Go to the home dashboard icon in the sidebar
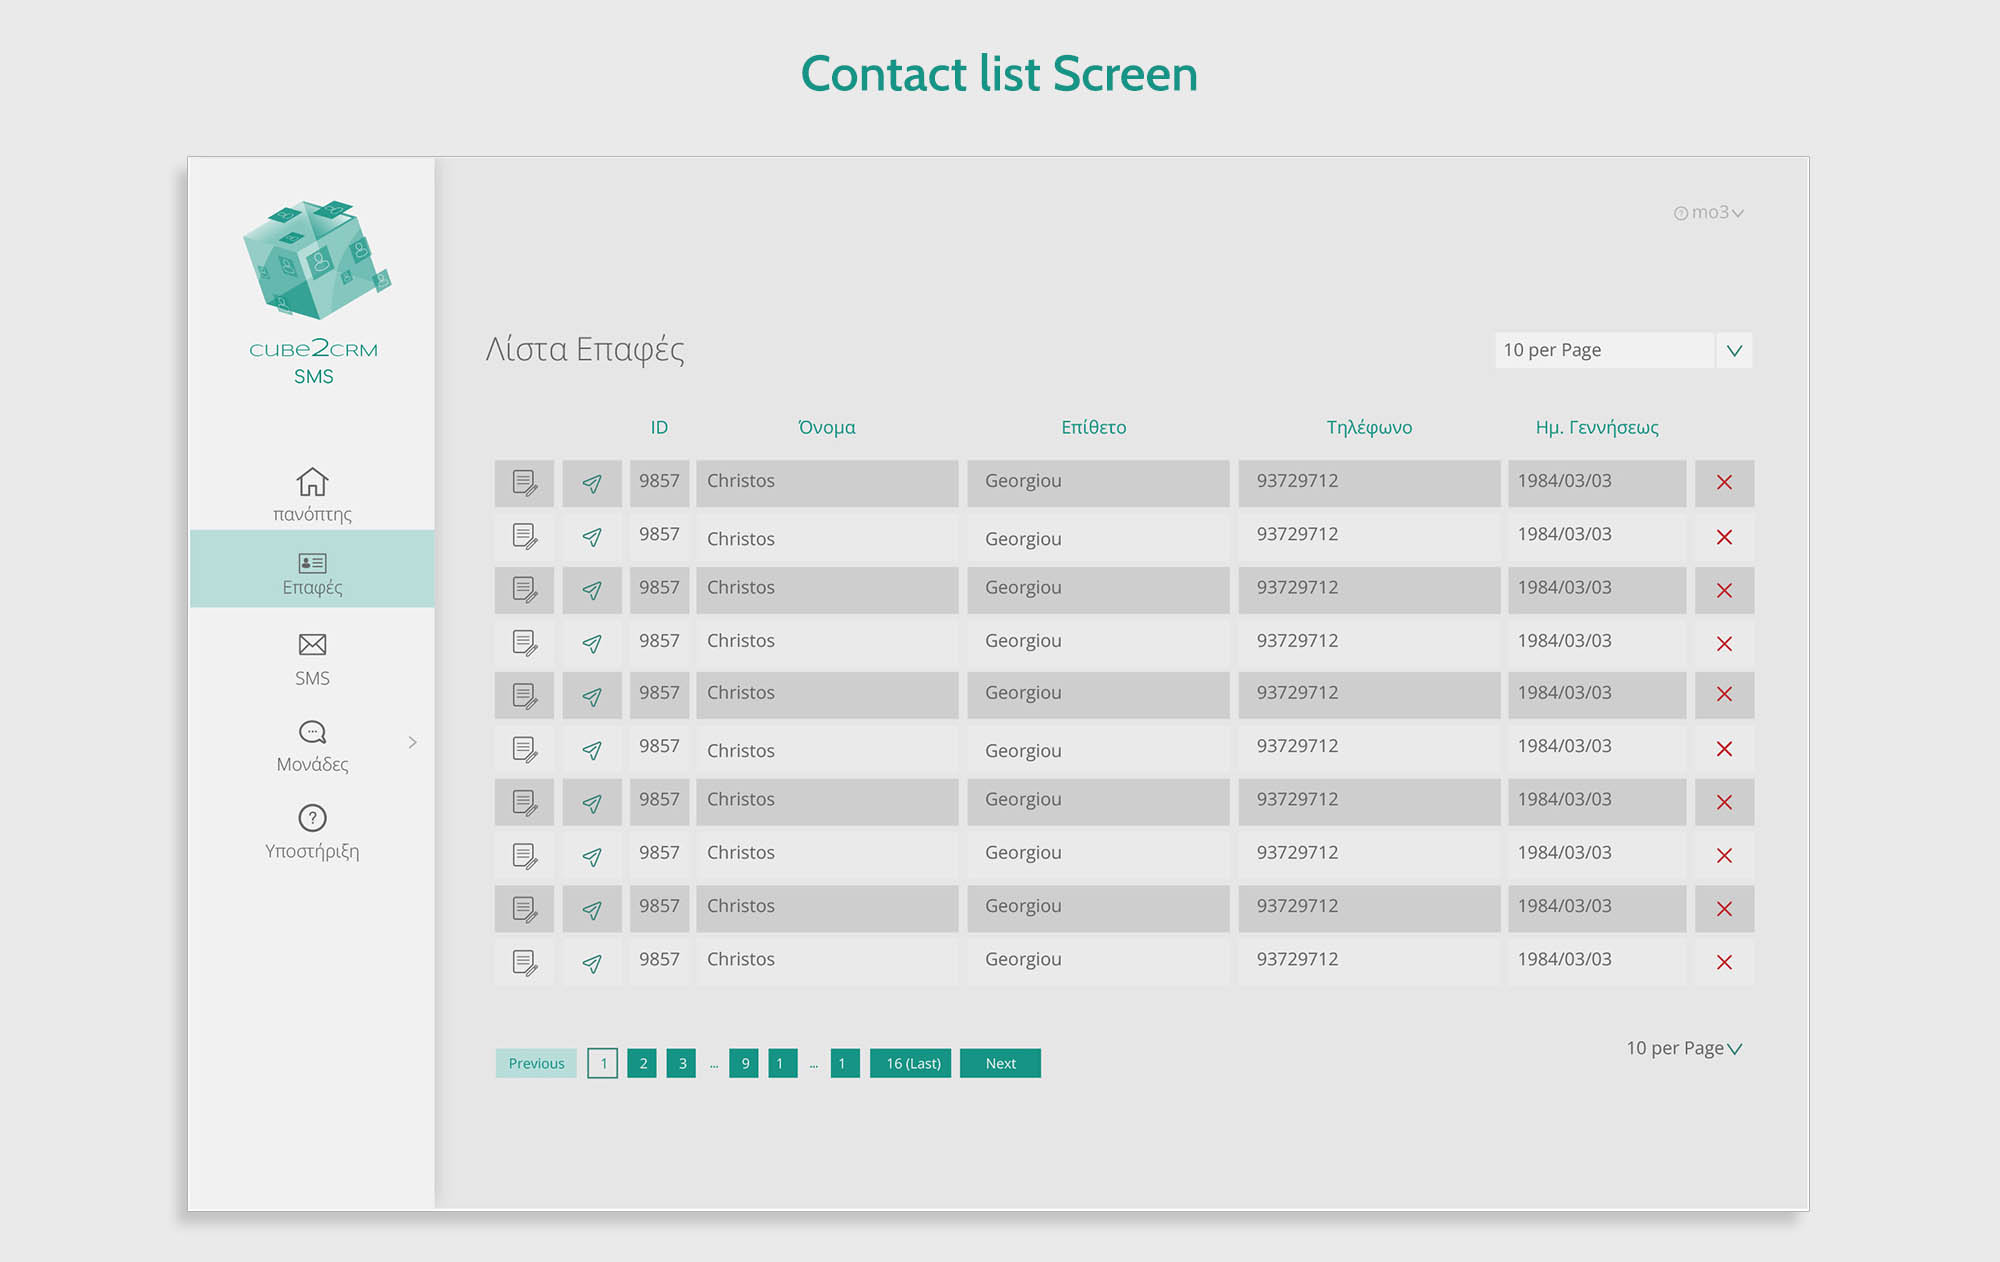2000x1262 pixels. pos(312,482)
